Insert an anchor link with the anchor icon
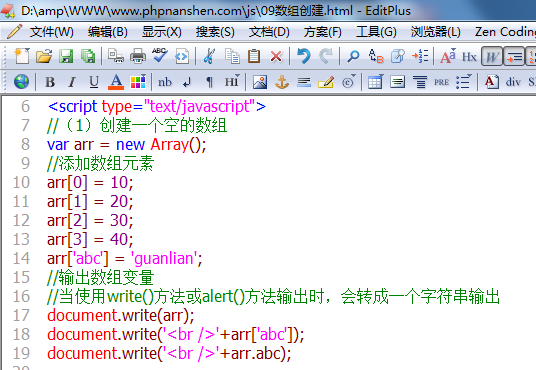The width and height of the screenshot is (536, 370). tap(282, 82)
